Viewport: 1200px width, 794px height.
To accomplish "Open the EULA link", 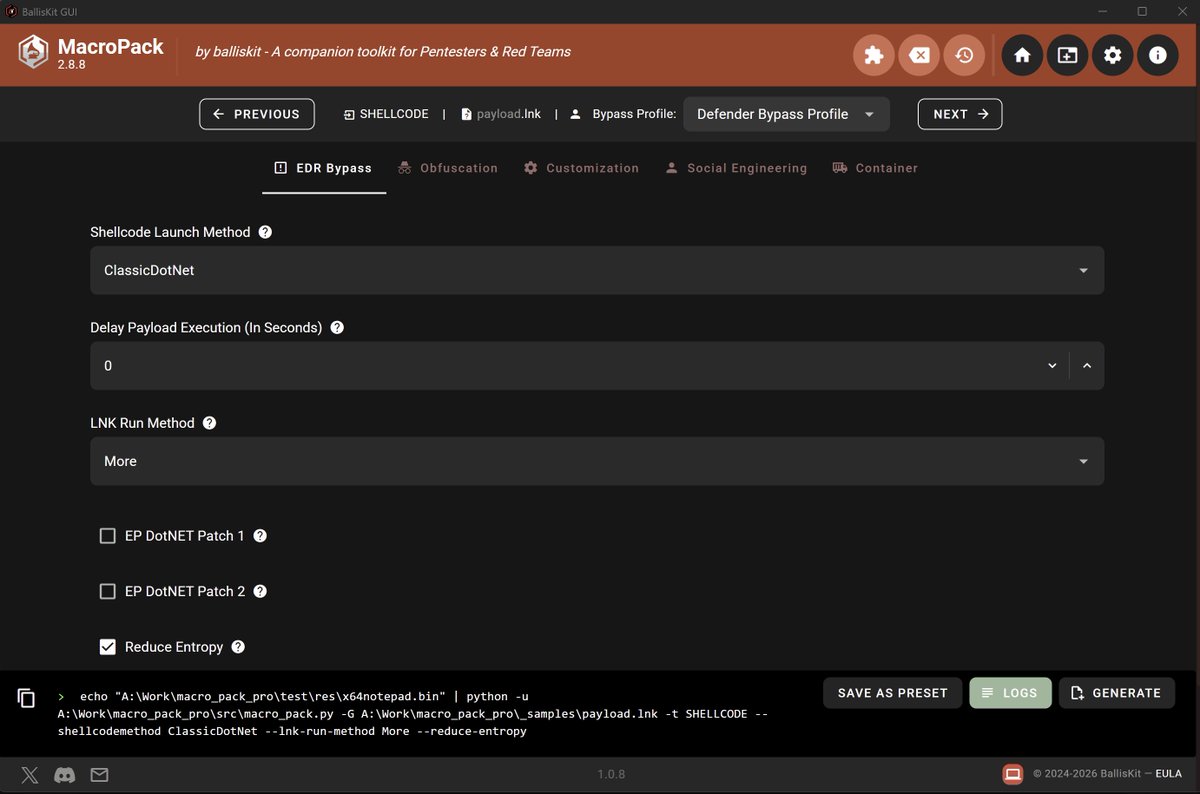I will [x=1169, y=774].
